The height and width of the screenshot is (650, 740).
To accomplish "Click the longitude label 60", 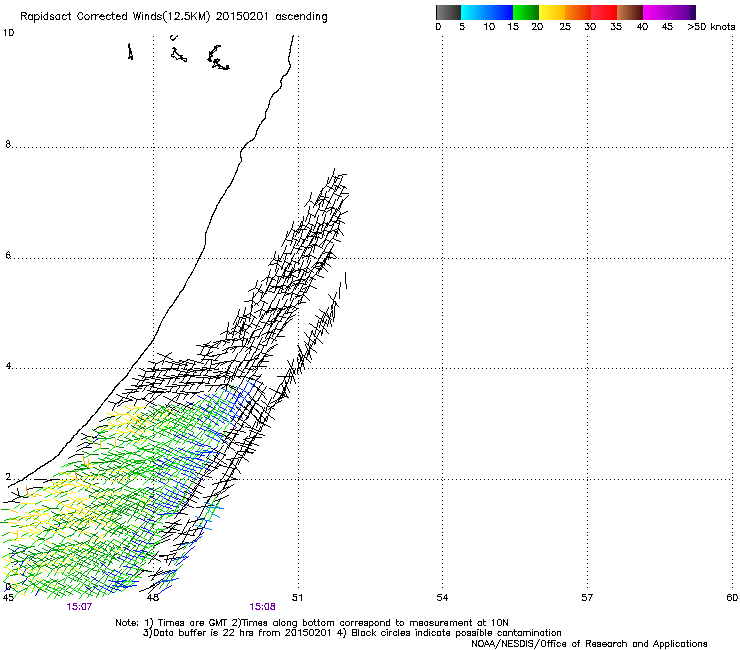I will pyautogui.click(x=732, y=598).
